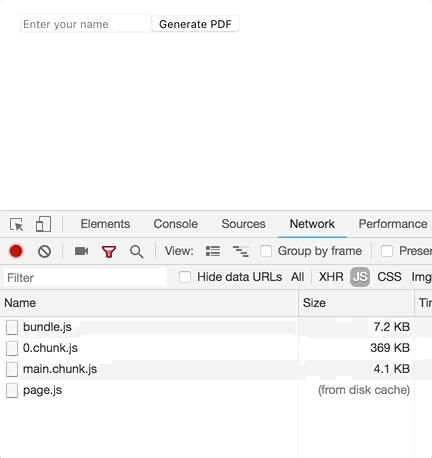The height and width of the screenshot is (458, 432).
Task: Sort by the Name column header
Action: tap(149, 303)
